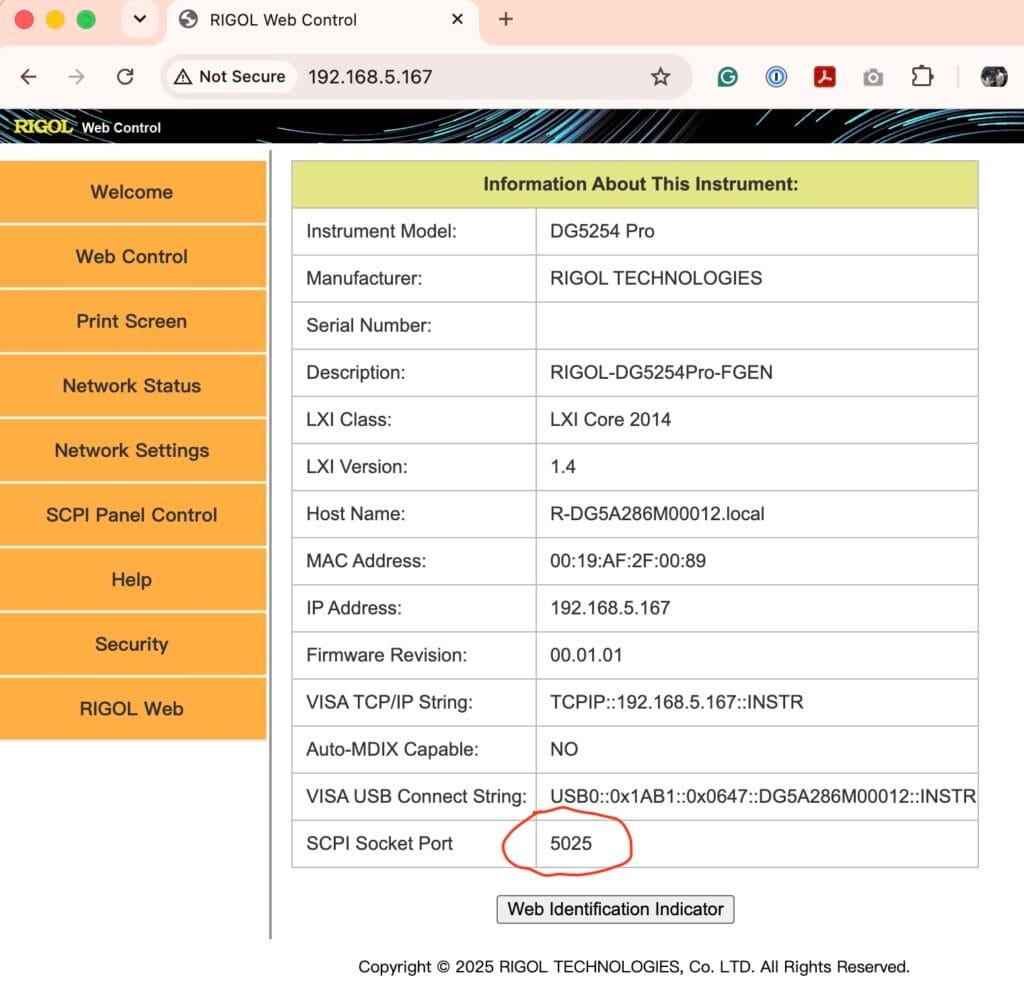Viewport: 1024px width, 1004px height.
Task: Click the Instrument Model label
Action: coord(381,231)
